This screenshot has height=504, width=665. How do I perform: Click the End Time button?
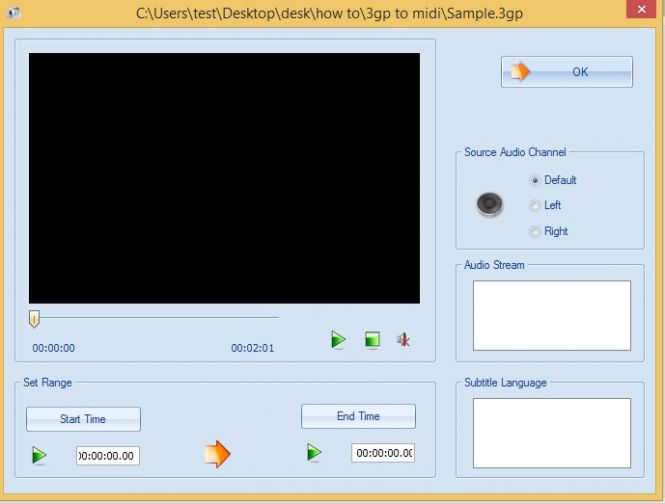point(358,416)
